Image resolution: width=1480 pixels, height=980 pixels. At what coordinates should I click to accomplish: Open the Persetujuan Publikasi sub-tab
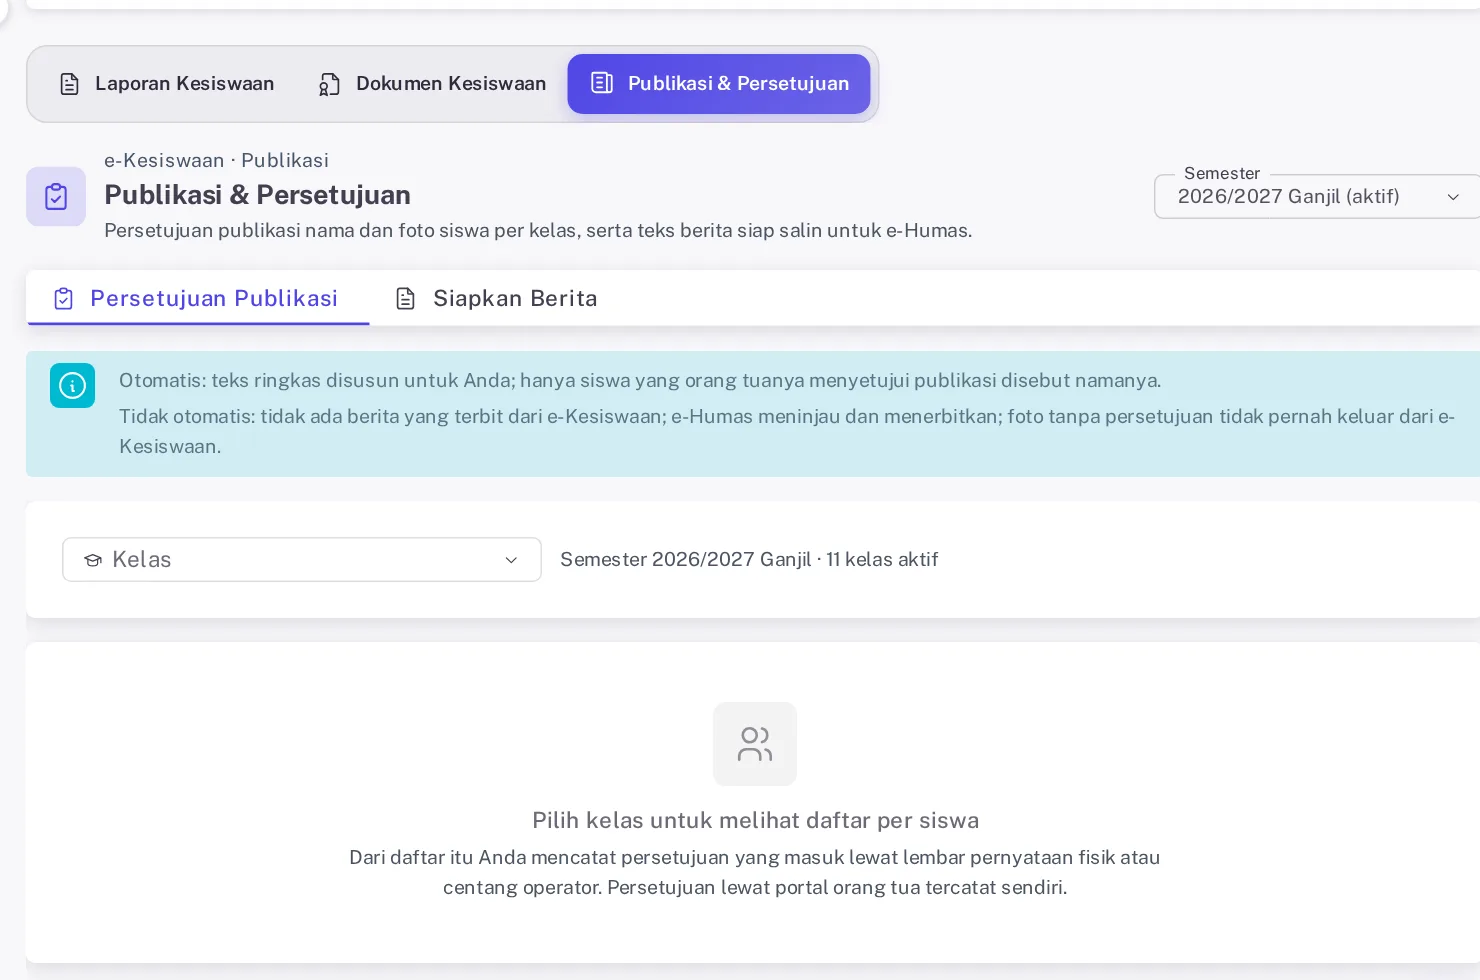tap(198, 298)
